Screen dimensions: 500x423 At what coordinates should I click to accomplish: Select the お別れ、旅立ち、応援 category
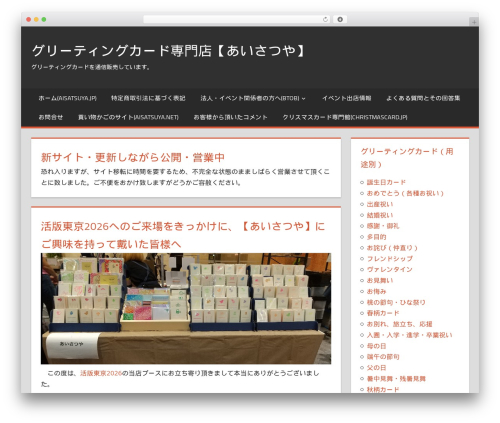[x=400, y=324]
